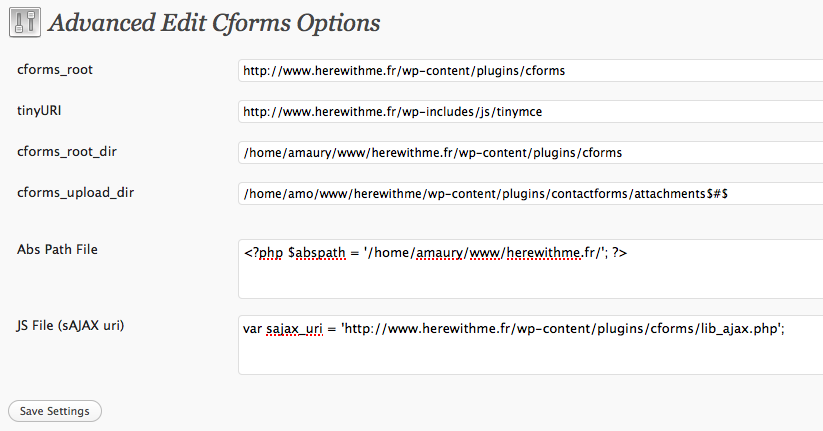Click the Advanced Edit Cforms Options heading
The image size is (823, 431).
point(214,23)
